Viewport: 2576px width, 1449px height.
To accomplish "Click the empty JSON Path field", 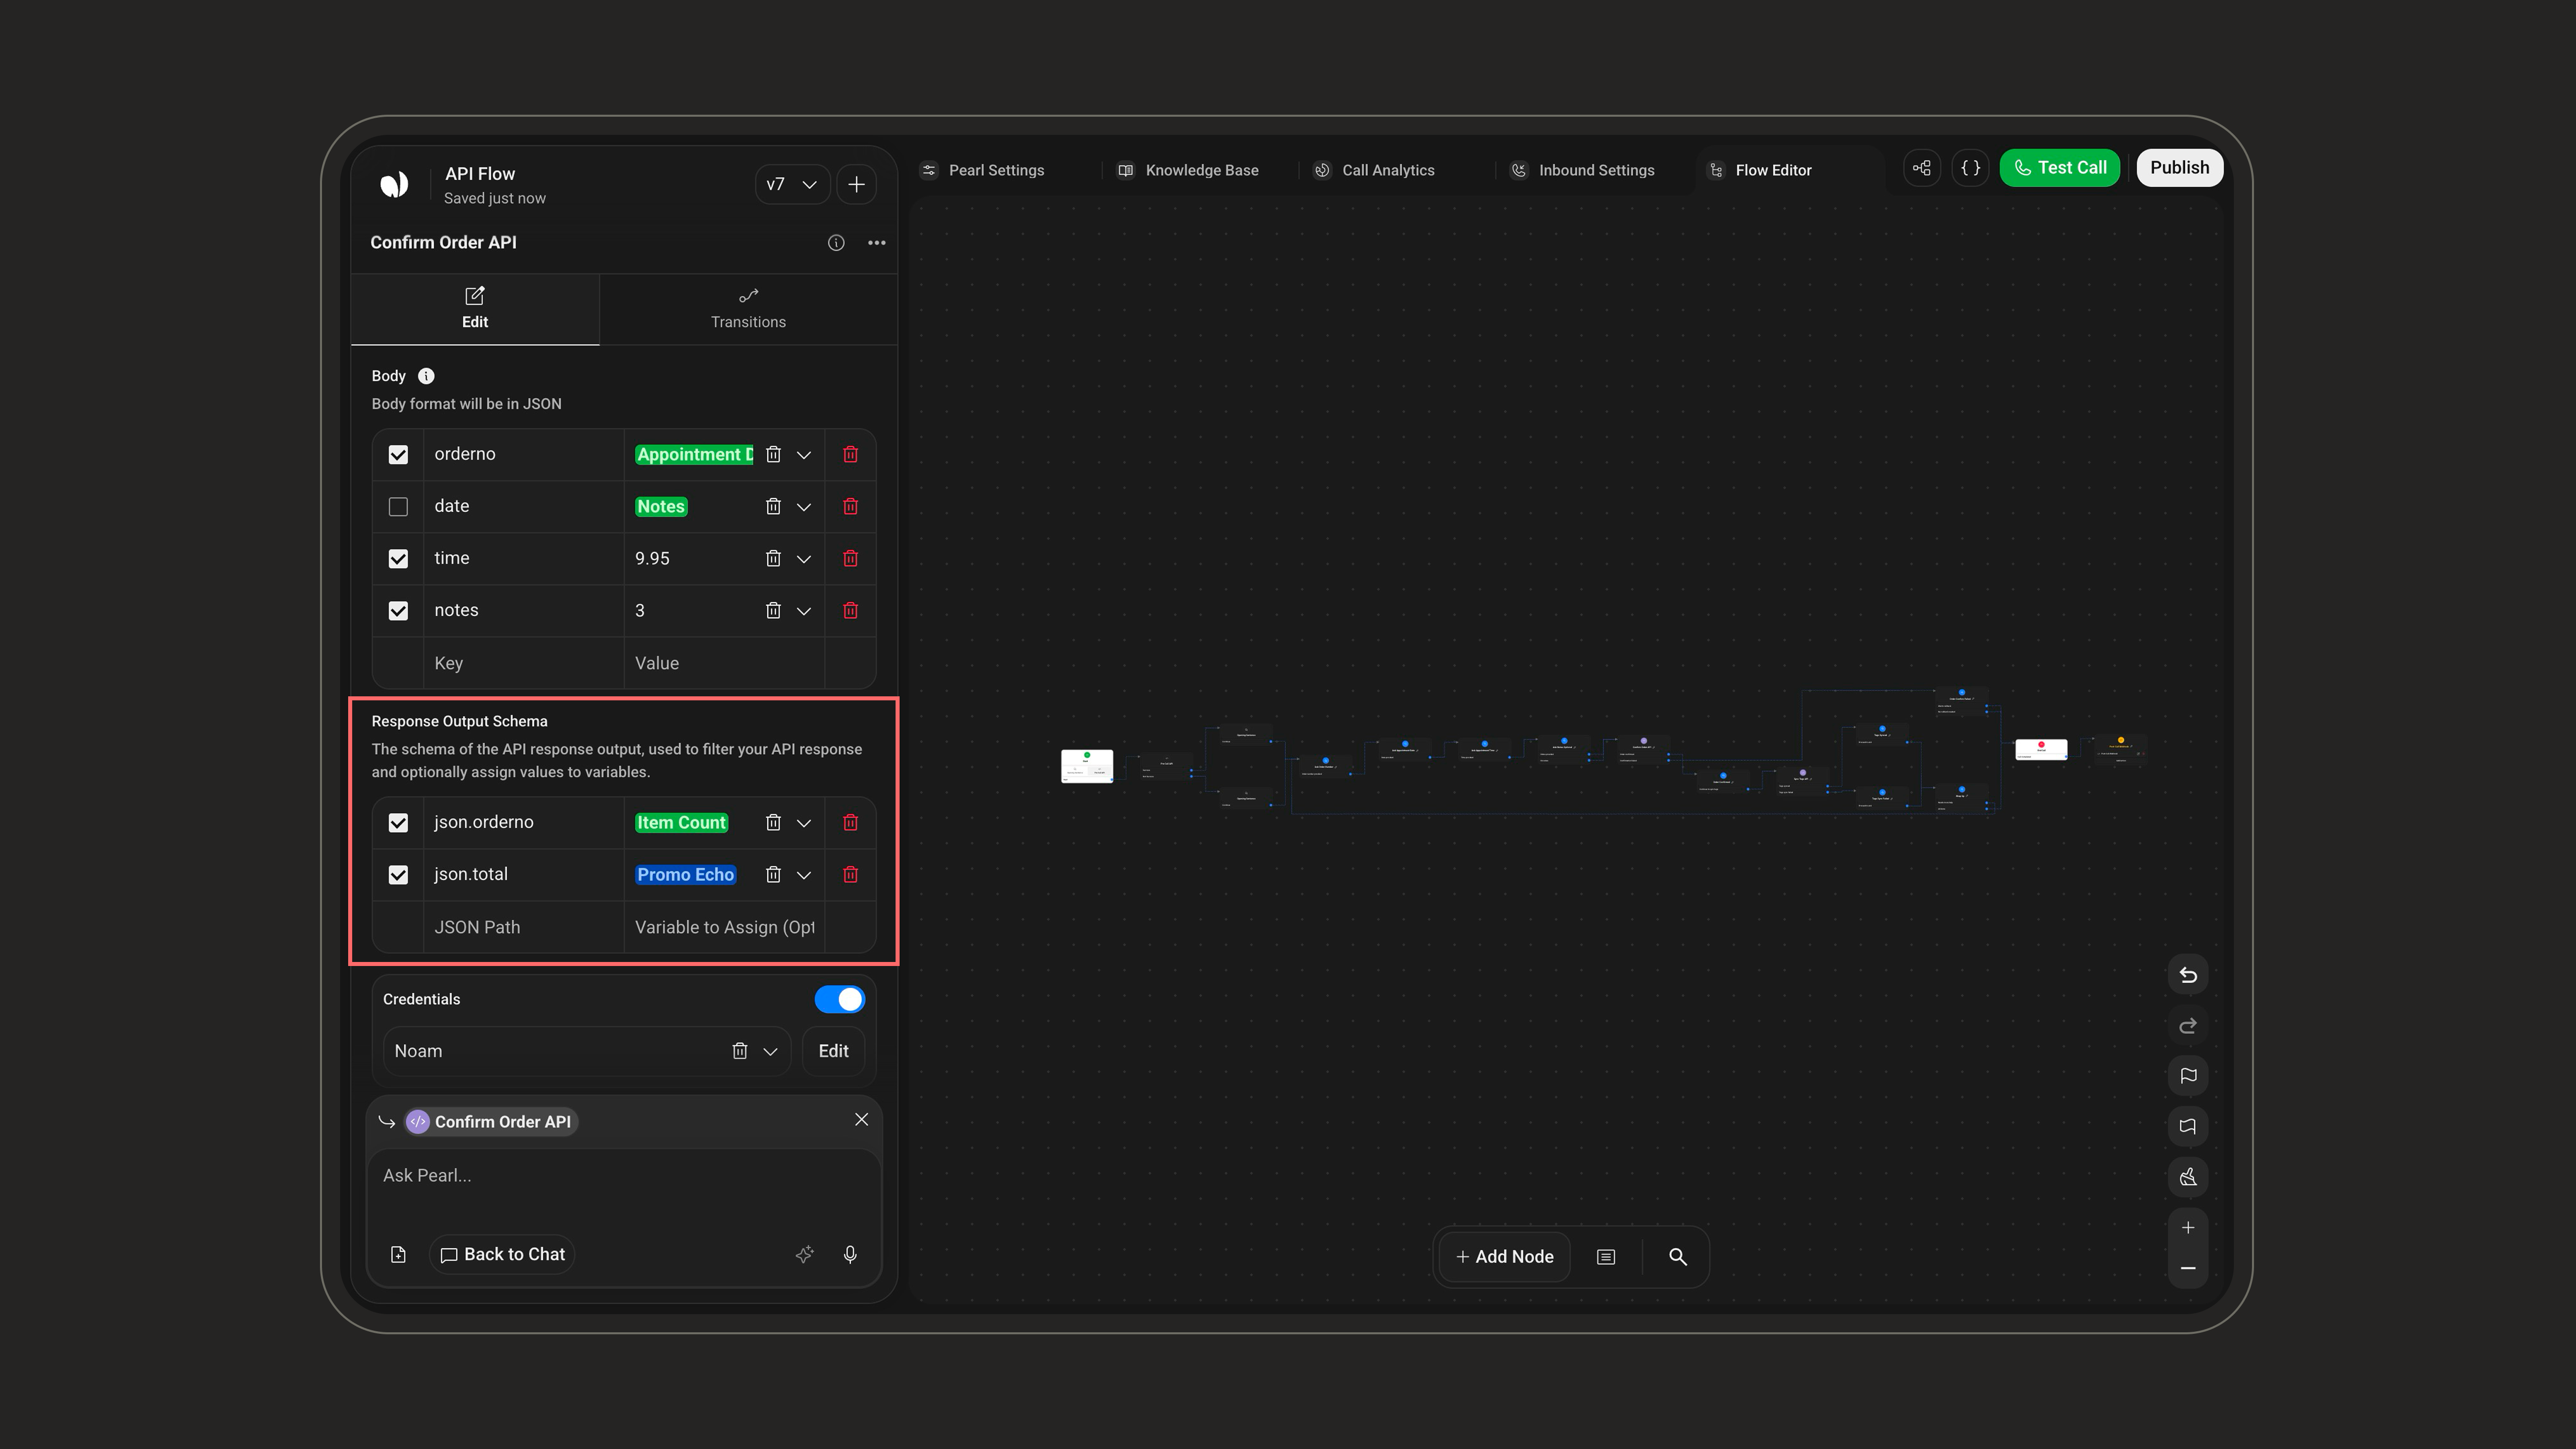I will click(523, 927).
